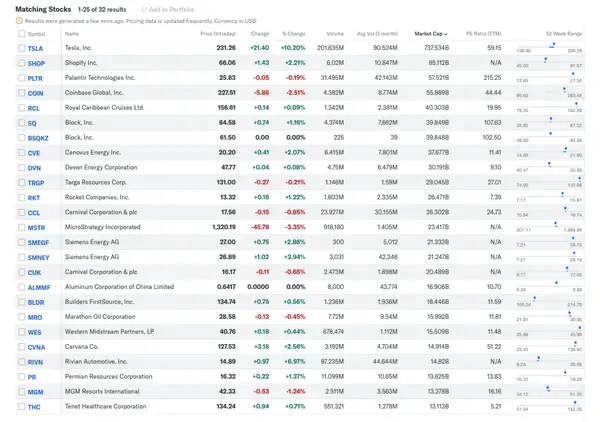The height and width of the screenshot is (422, 600).
Task: Open the CVE ticker link
Action: point(34,153)
